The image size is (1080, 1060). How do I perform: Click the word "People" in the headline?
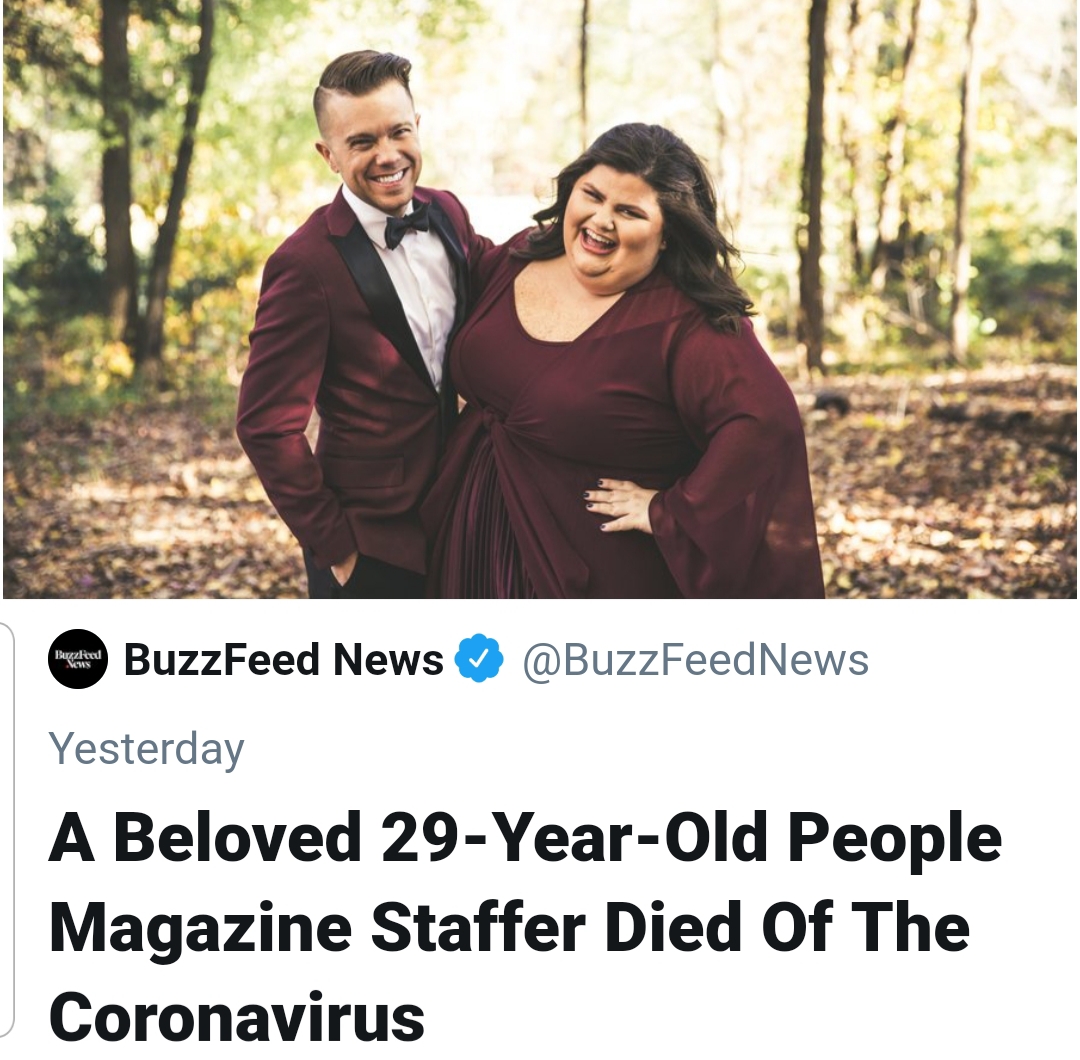[895, 837]
